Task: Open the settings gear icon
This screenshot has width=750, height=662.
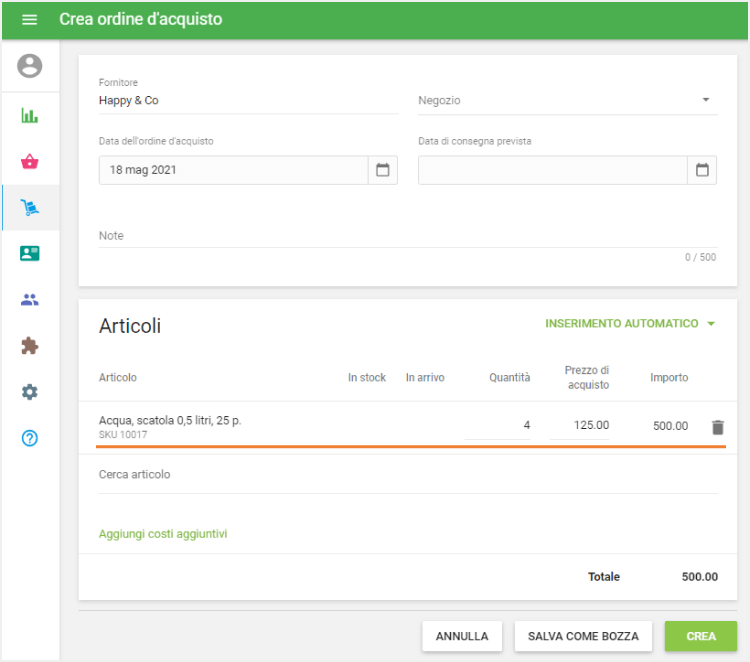Action: pyautogui.click(x=30, y=392)
